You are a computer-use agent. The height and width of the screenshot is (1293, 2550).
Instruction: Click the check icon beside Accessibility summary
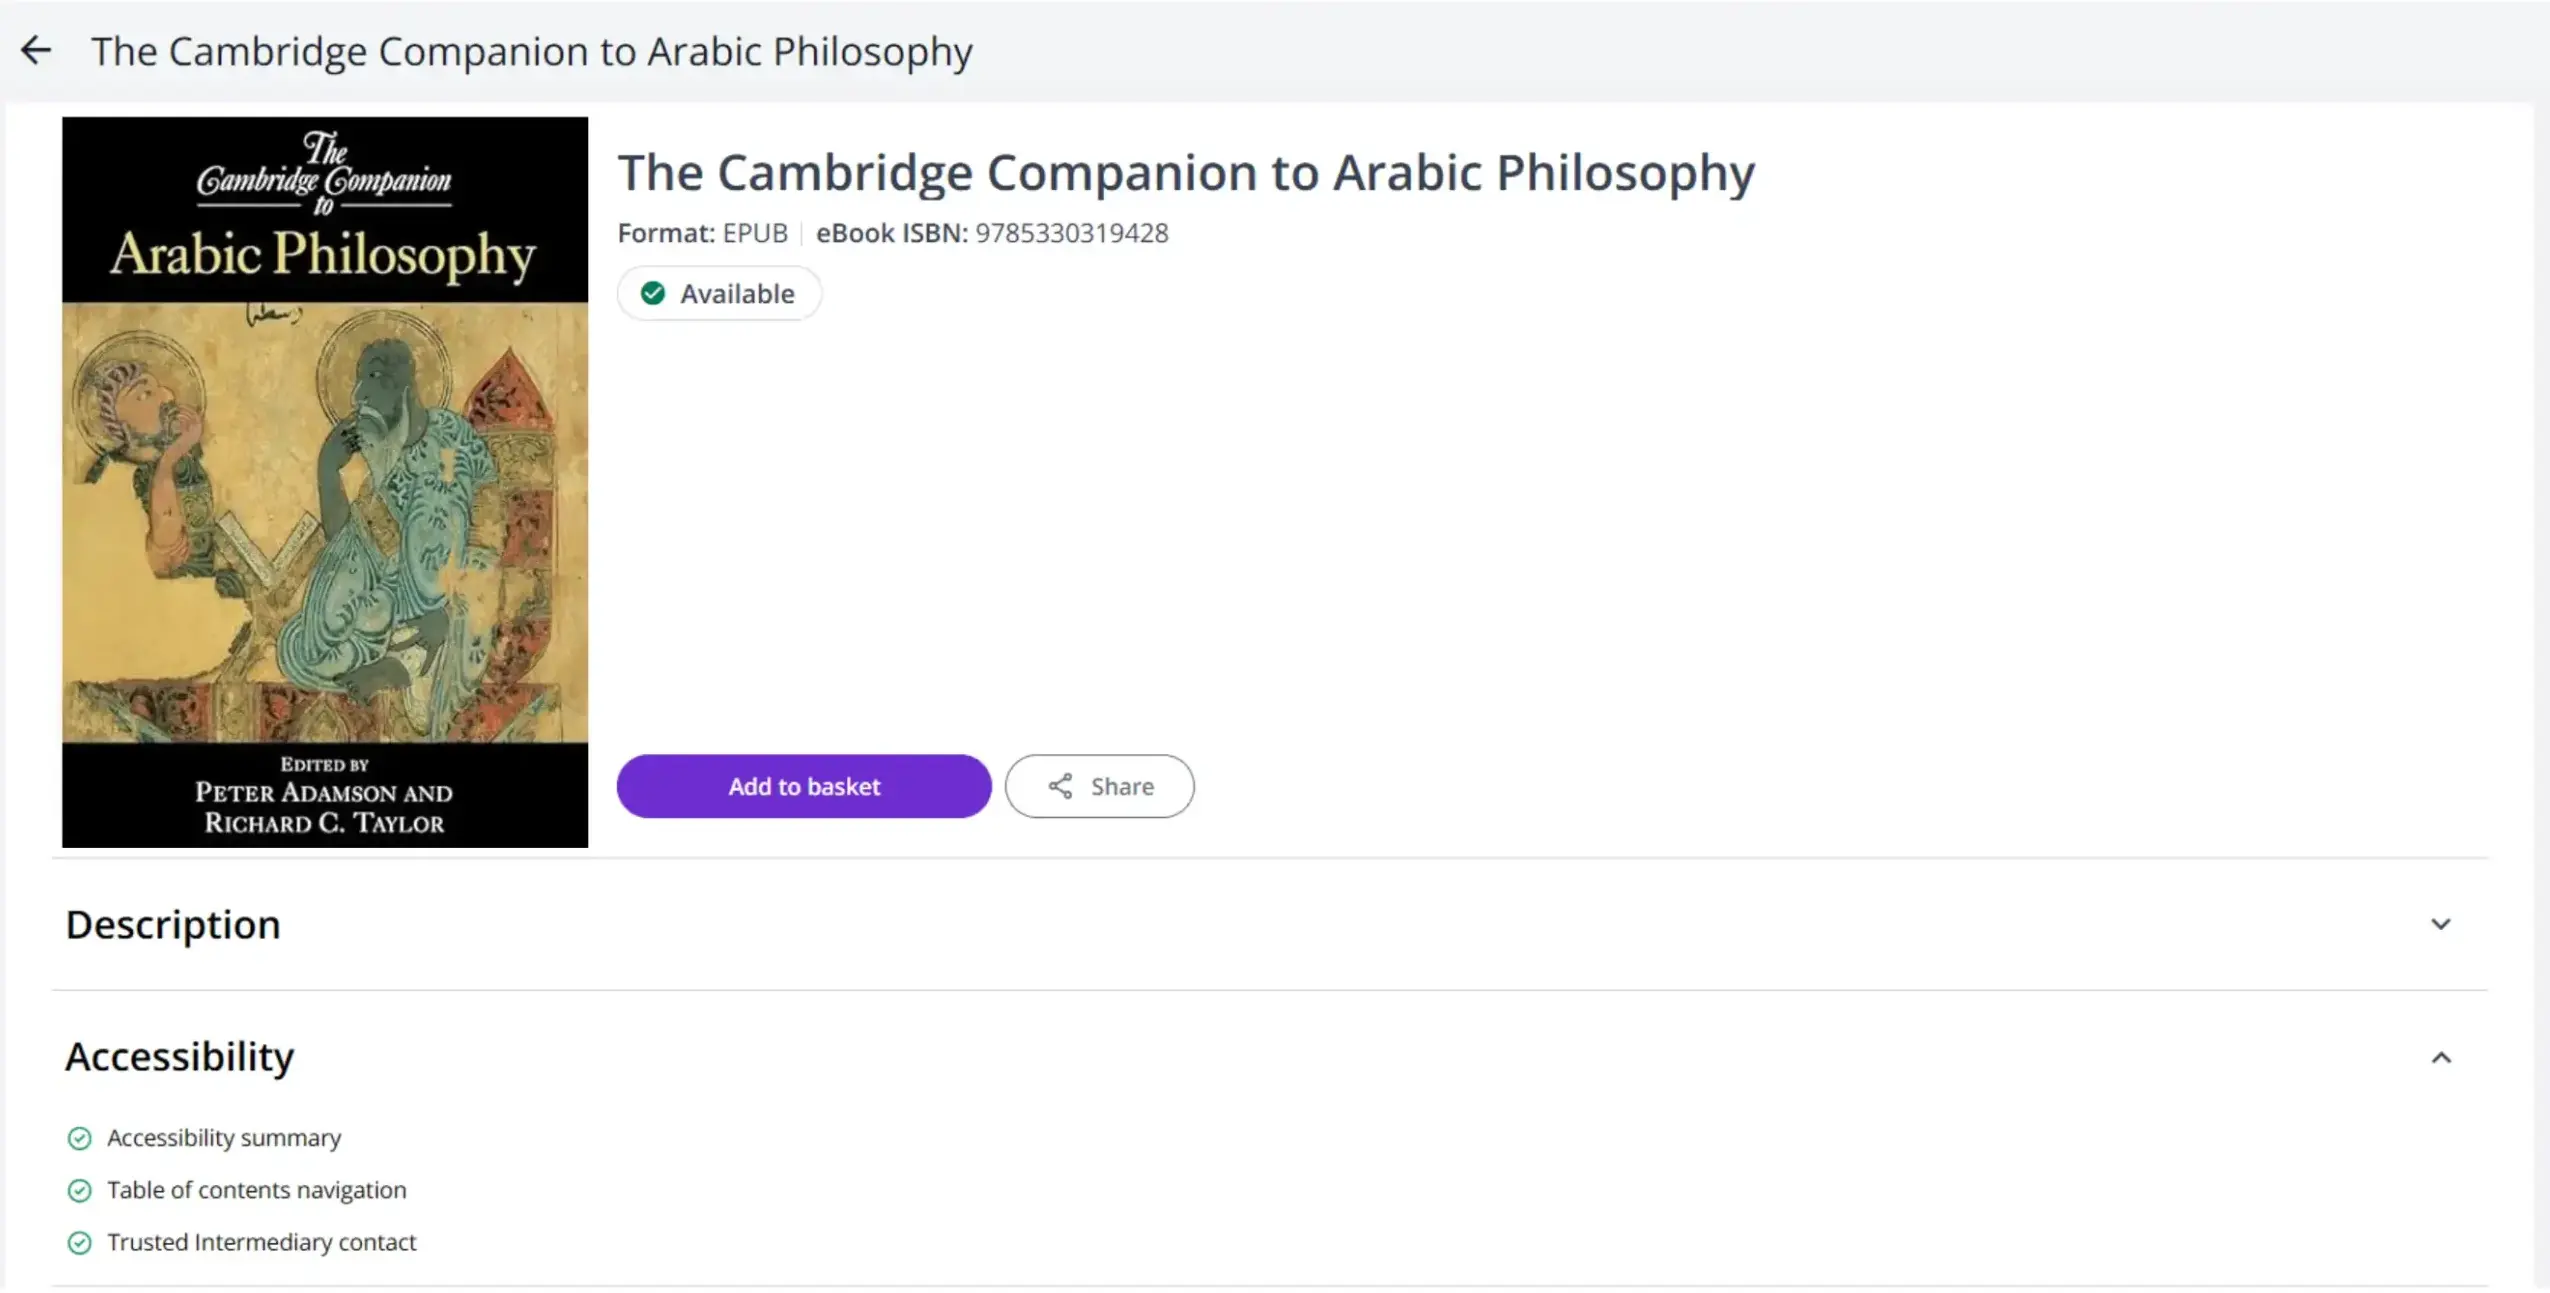click(80, 1138)
